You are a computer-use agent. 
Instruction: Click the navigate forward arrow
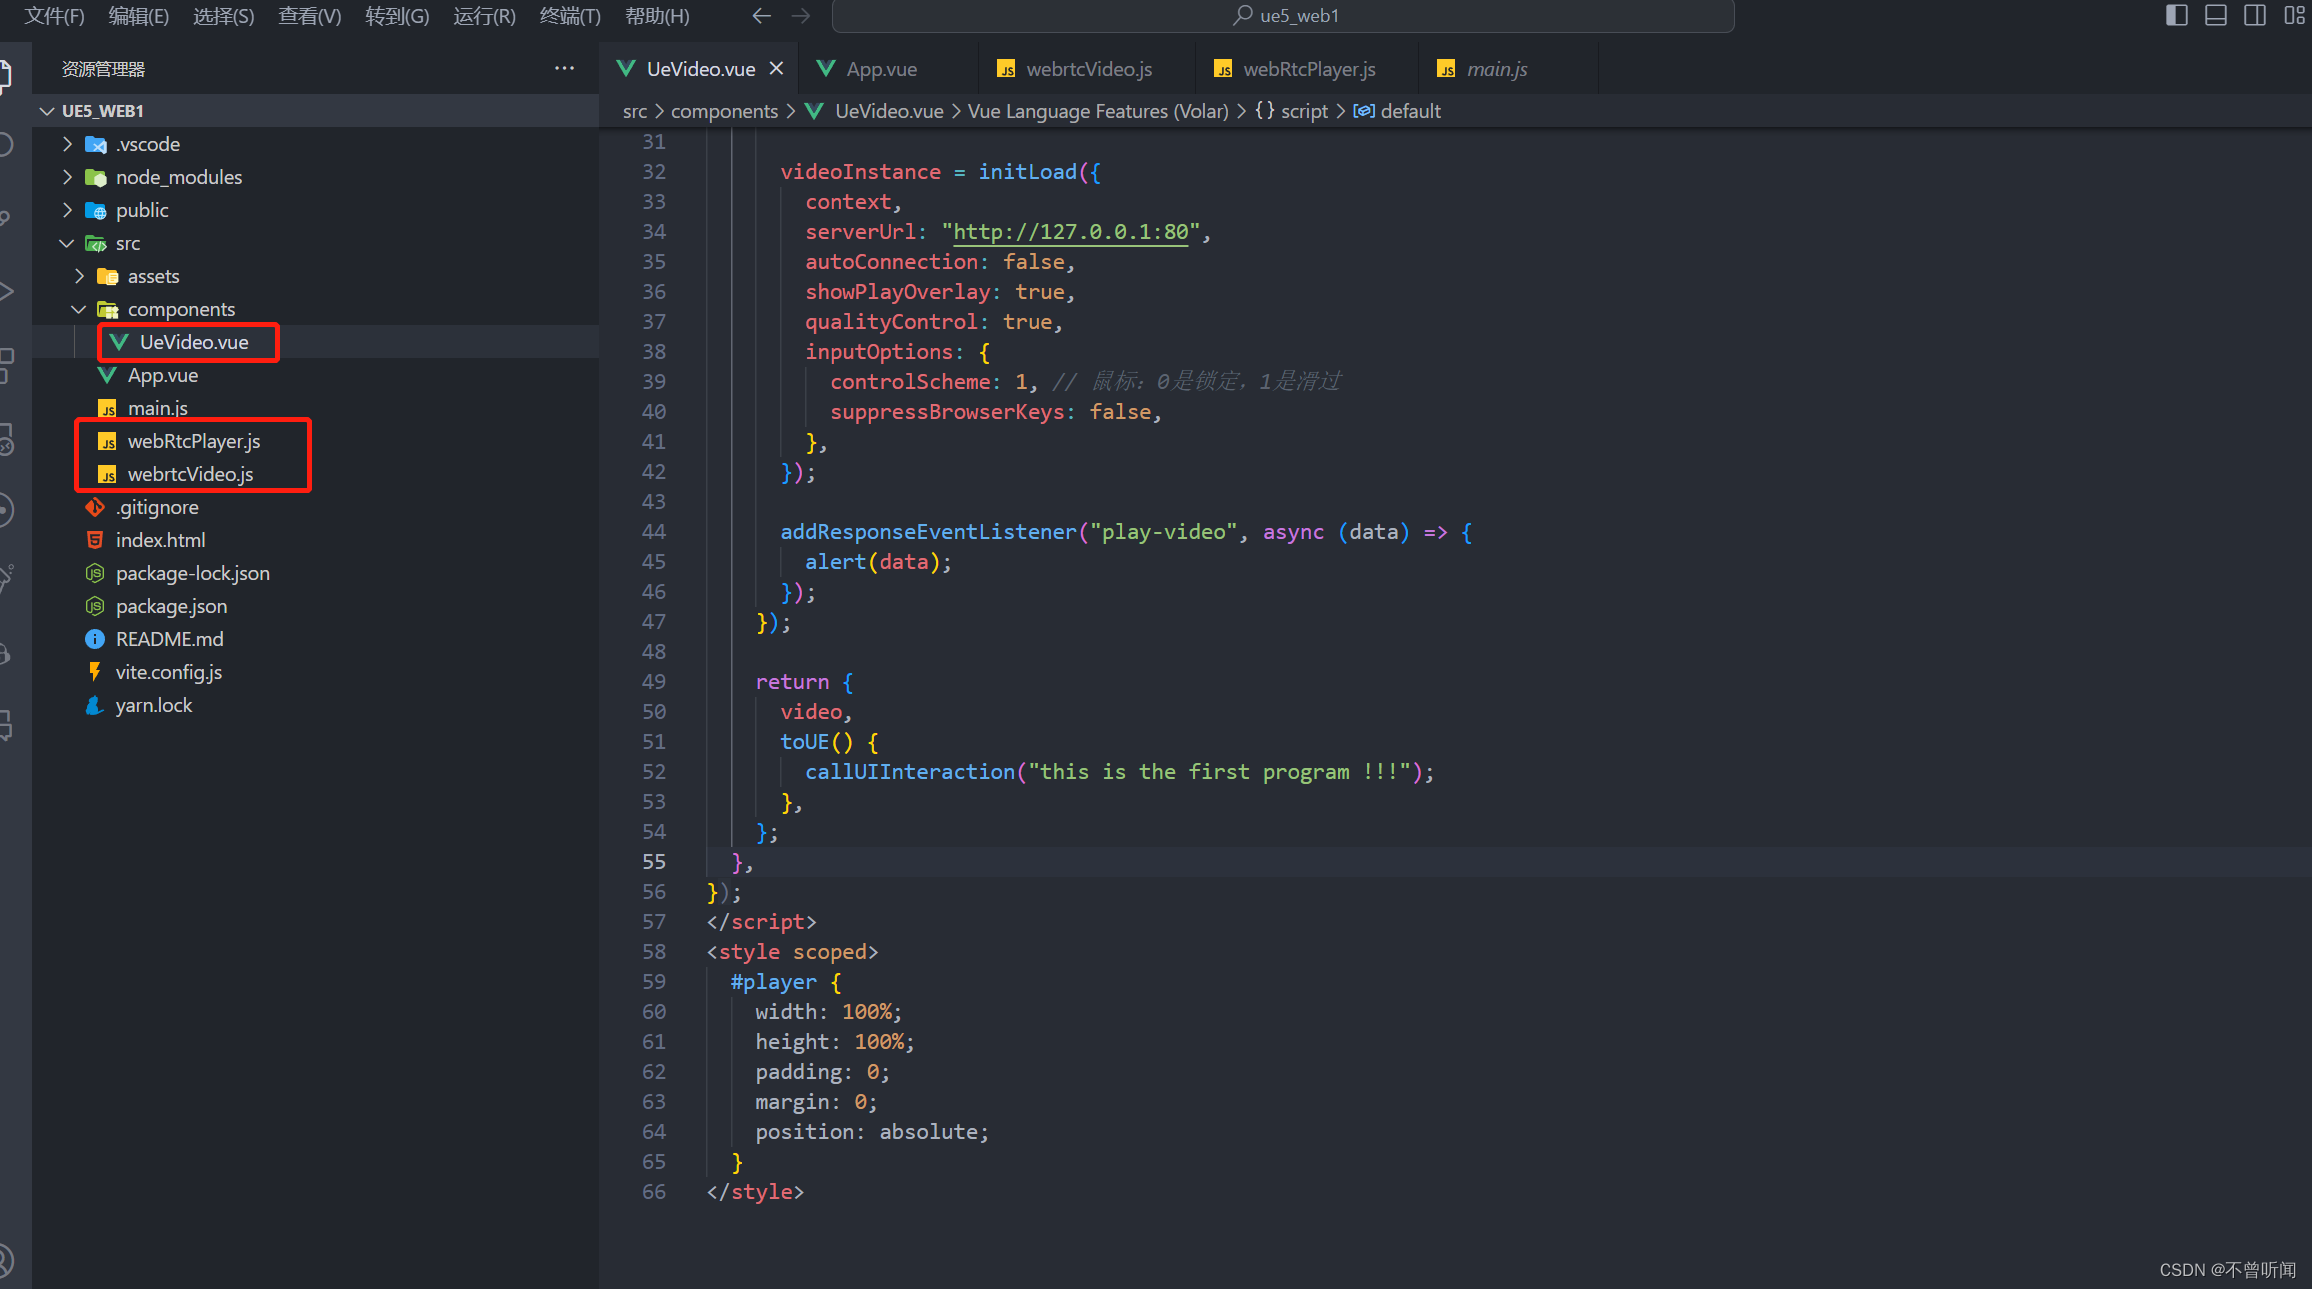coord(801,16)
